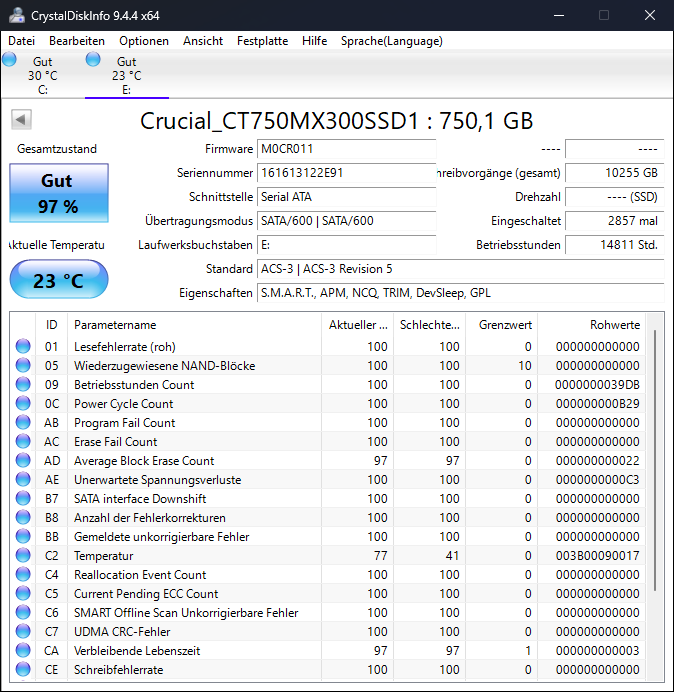
Task: Click raw value 000000000022
Action: pos(598,461)
